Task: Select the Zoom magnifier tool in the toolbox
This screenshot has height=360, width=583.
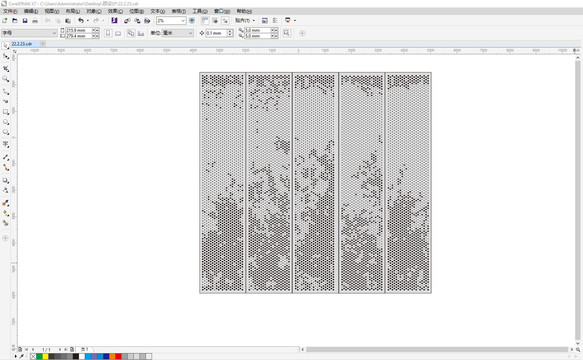Action: pos(6,79)
